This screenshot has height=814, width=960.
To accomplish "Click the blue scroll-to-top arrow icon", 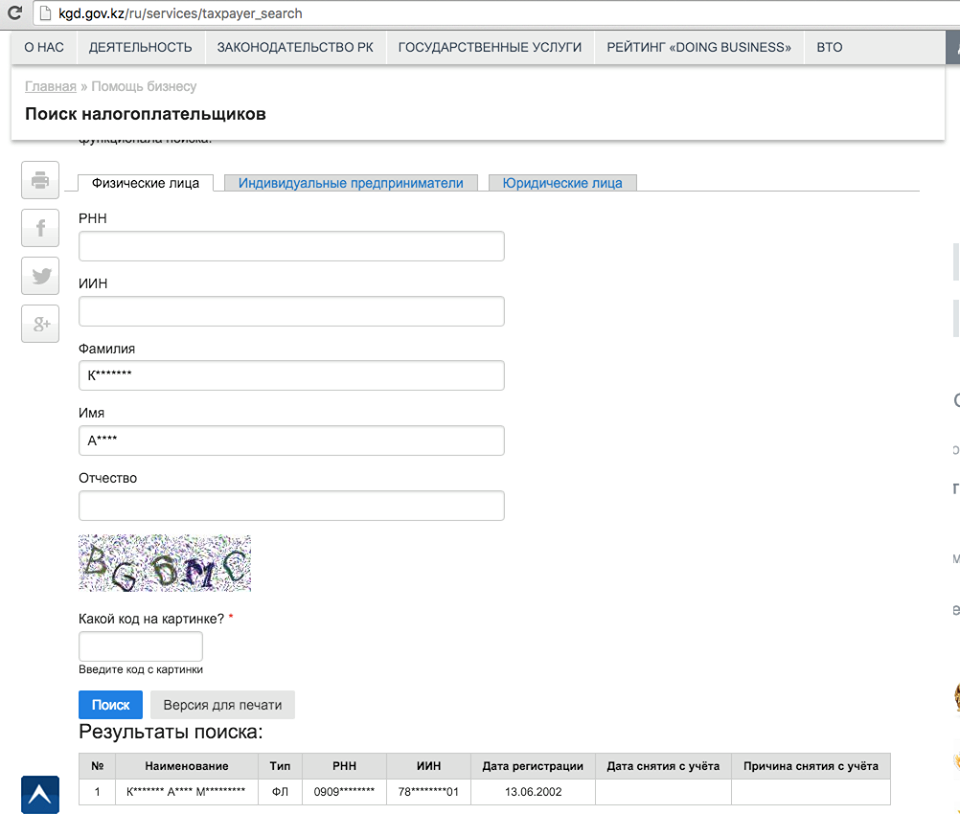I will tap(40, 794).
